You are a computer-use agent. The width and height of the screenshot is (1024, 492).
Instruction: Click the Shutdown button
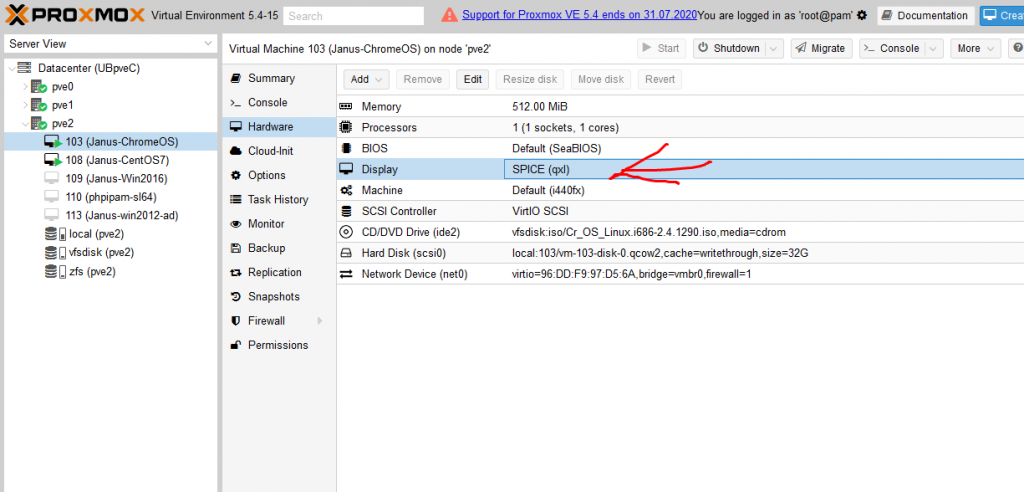729,48
